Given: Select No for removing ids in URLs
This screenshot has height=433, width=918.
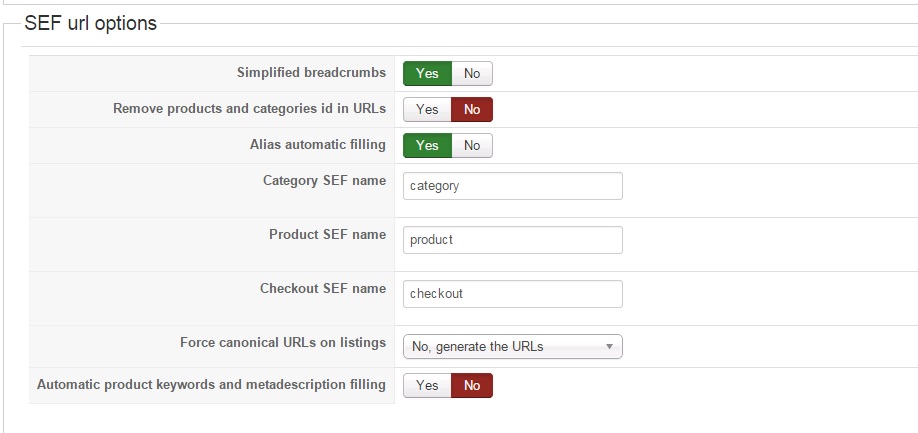Looking at the screenshot, I should tap(472, 109).
